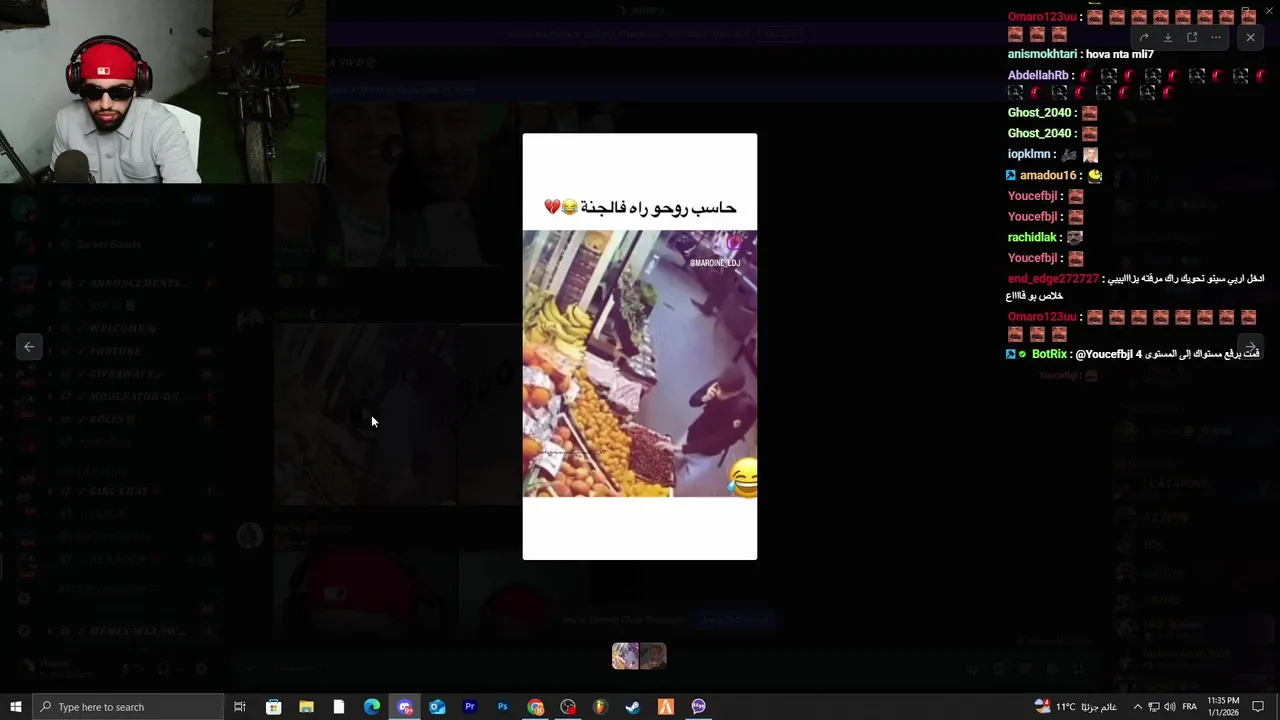This screenshot has height=720, width=1280.
Task: Go to the next image with right arrow
Action: tap(1251, 347)
